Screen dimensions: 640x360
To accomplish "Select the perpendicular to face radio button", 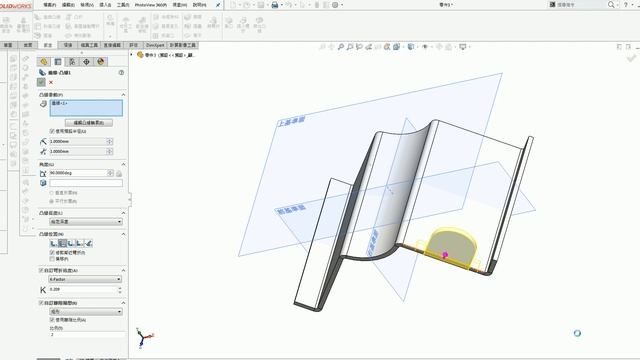I will 51,193.
